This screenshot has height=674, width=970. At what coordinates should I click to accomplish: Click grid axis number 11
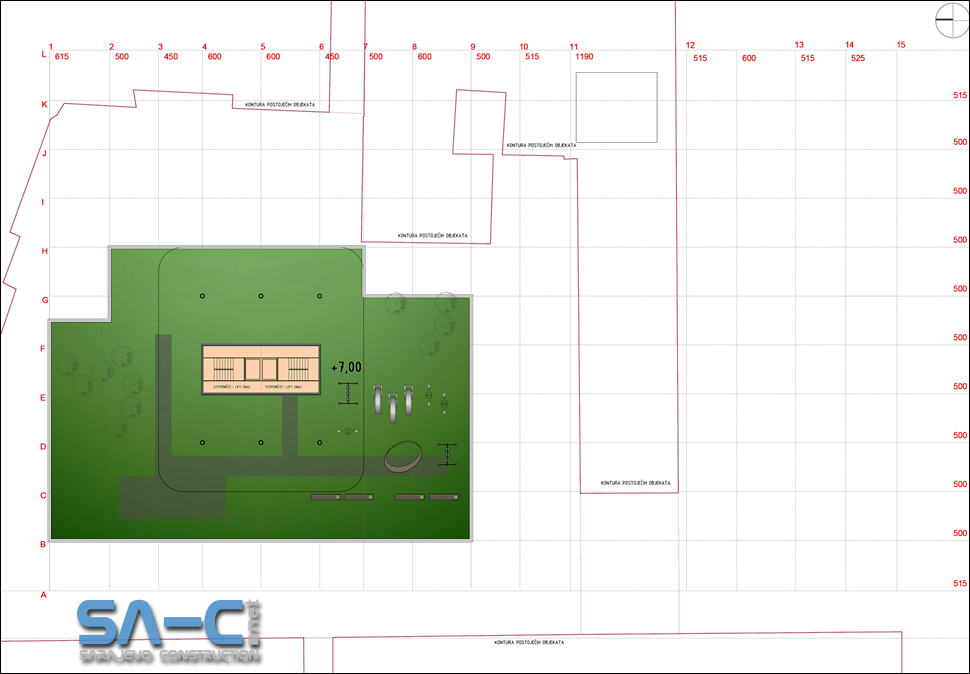tap(574, 46)
